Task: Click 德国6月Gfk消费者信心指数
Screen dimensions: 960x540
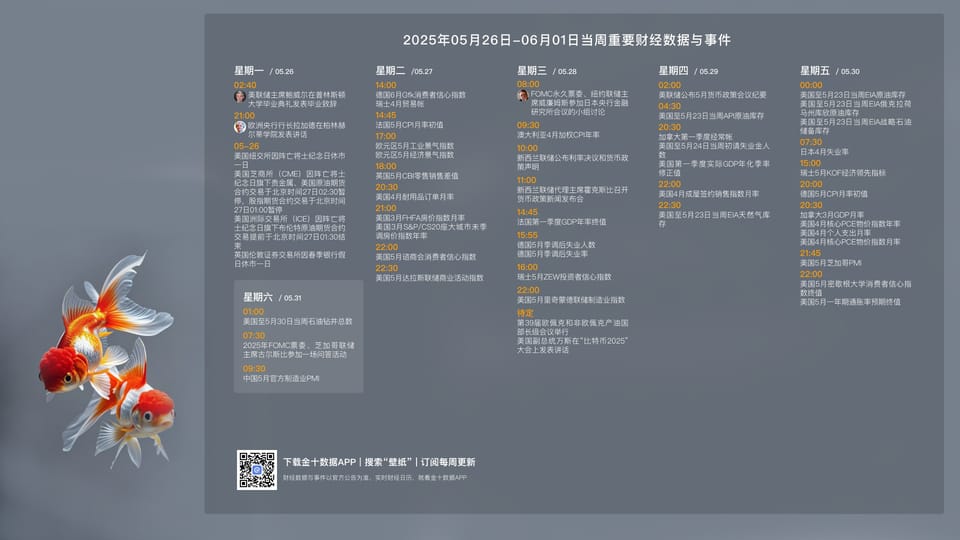Action: point(421,95)
